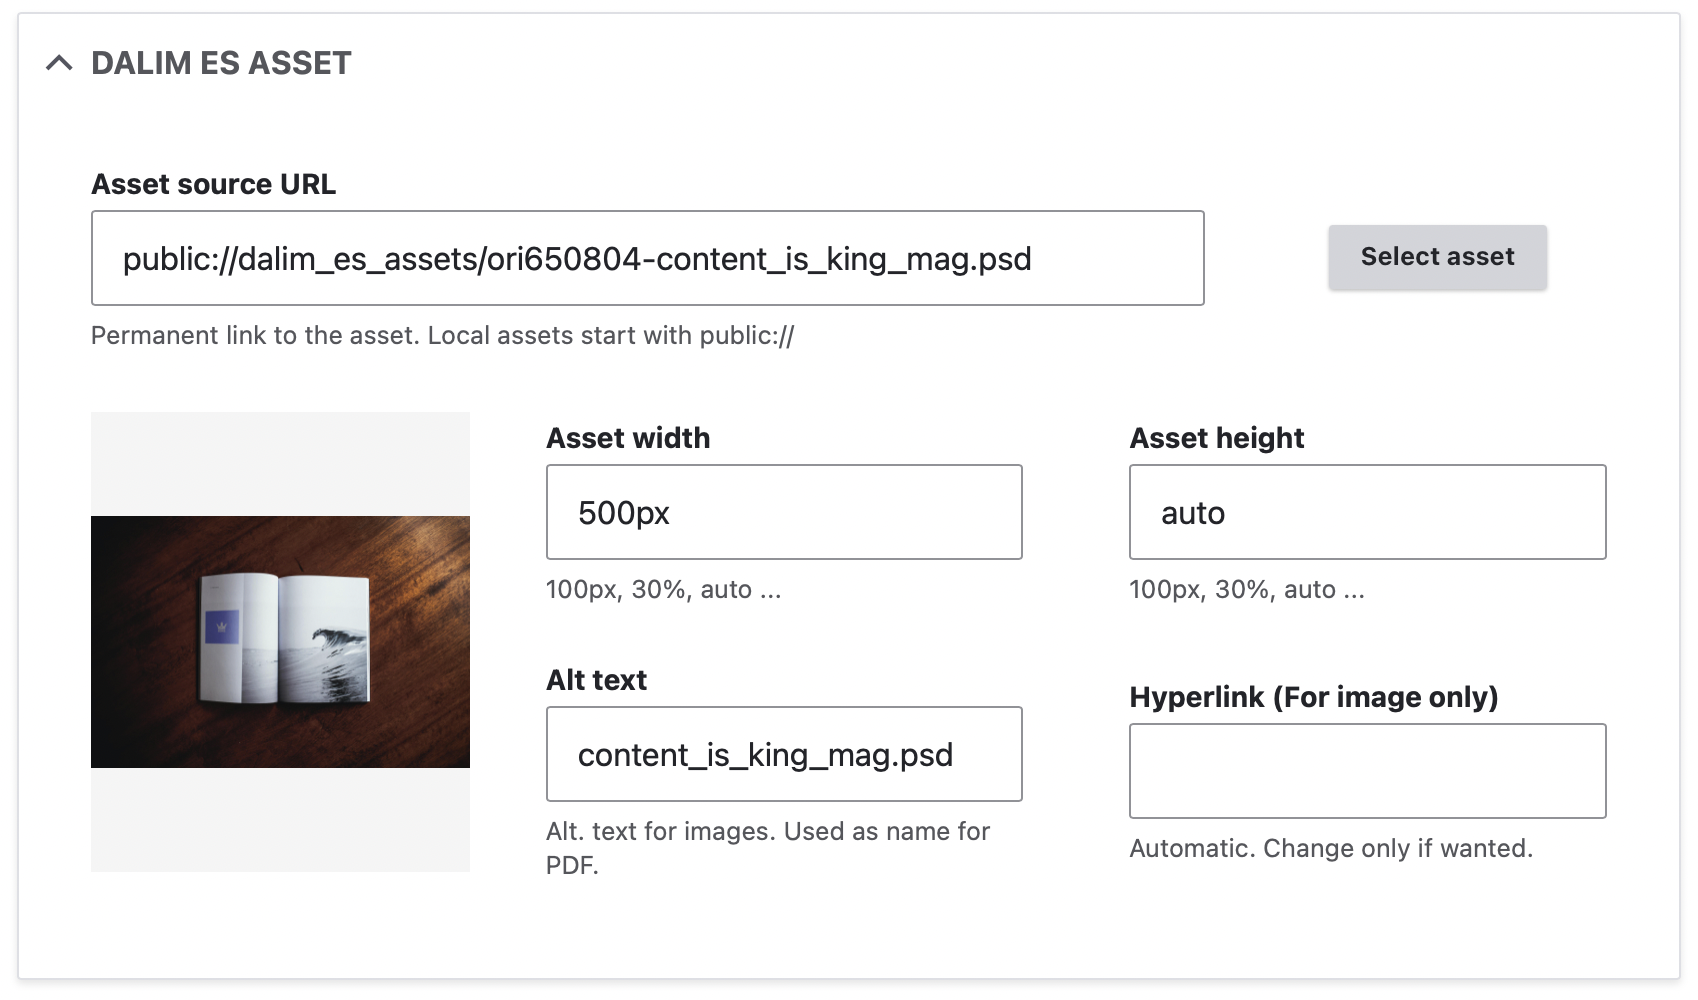The width and height of the screenshot is (1698, 1000).
Task: Edit the Asset width field
Action: coord(784,512)
